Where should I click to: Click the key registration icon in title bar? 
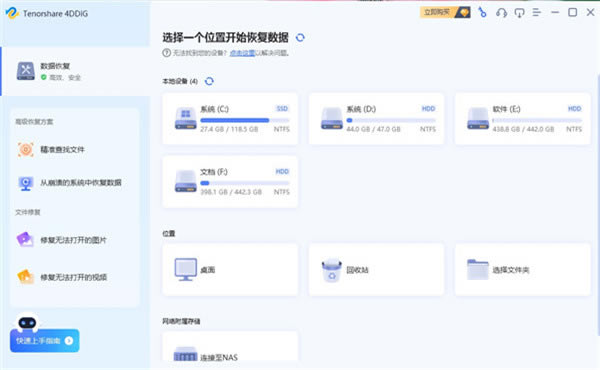[x=483, y=13]
